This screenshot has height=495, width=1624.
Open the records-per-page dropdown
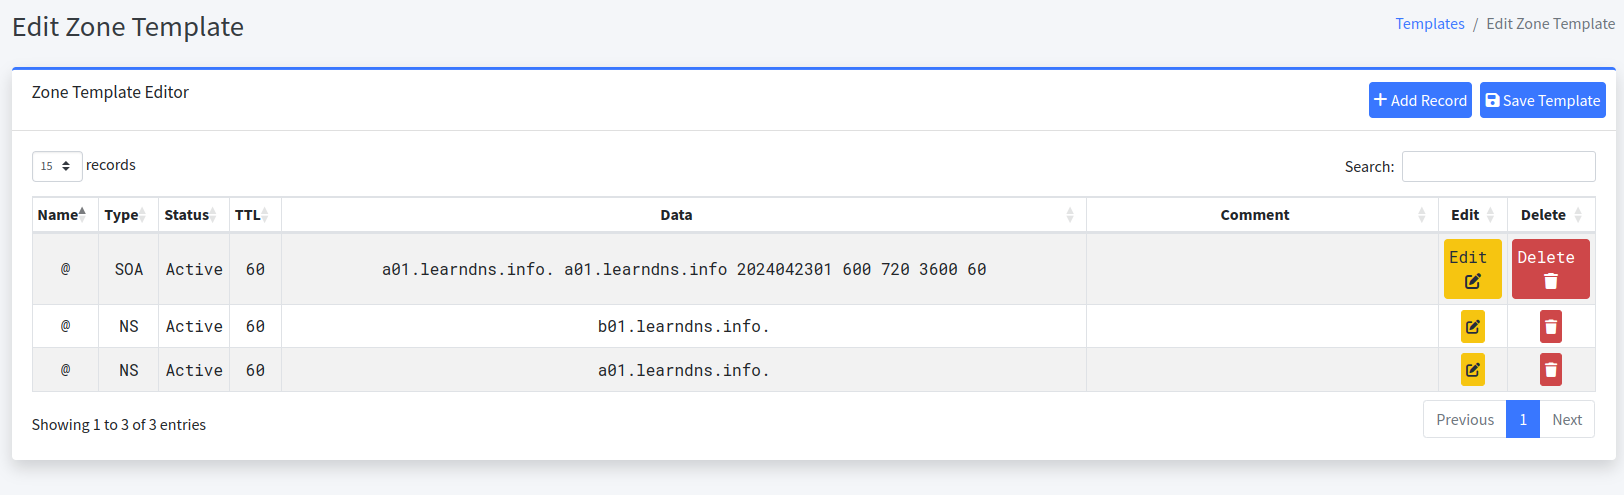coord(57,166)
